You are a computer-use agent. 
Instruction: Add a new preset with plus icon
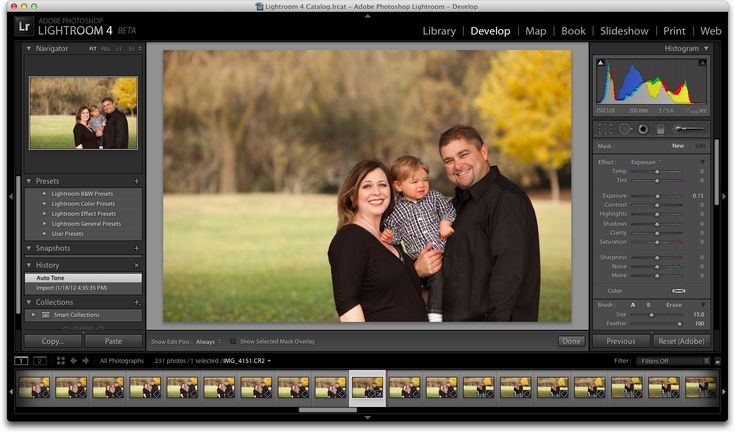136,181
